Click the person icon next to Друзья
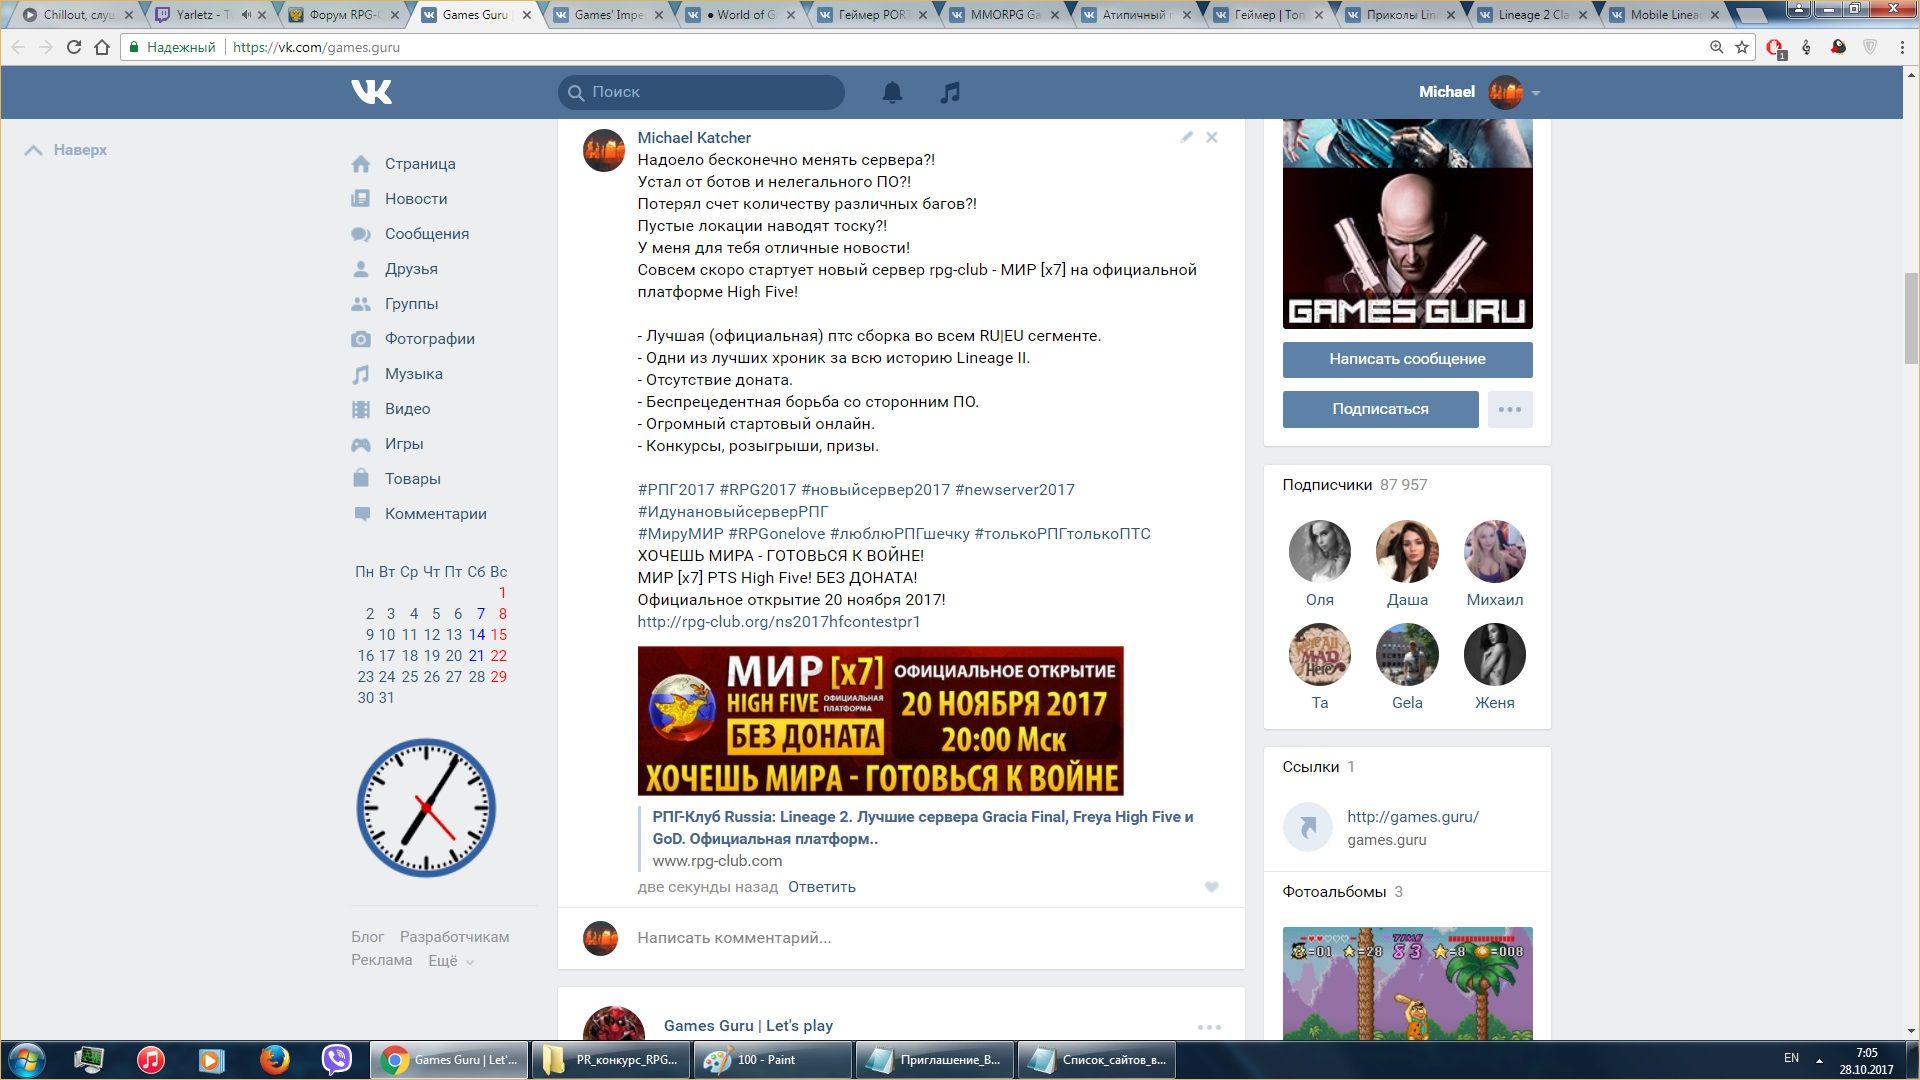 pos(361,269)
